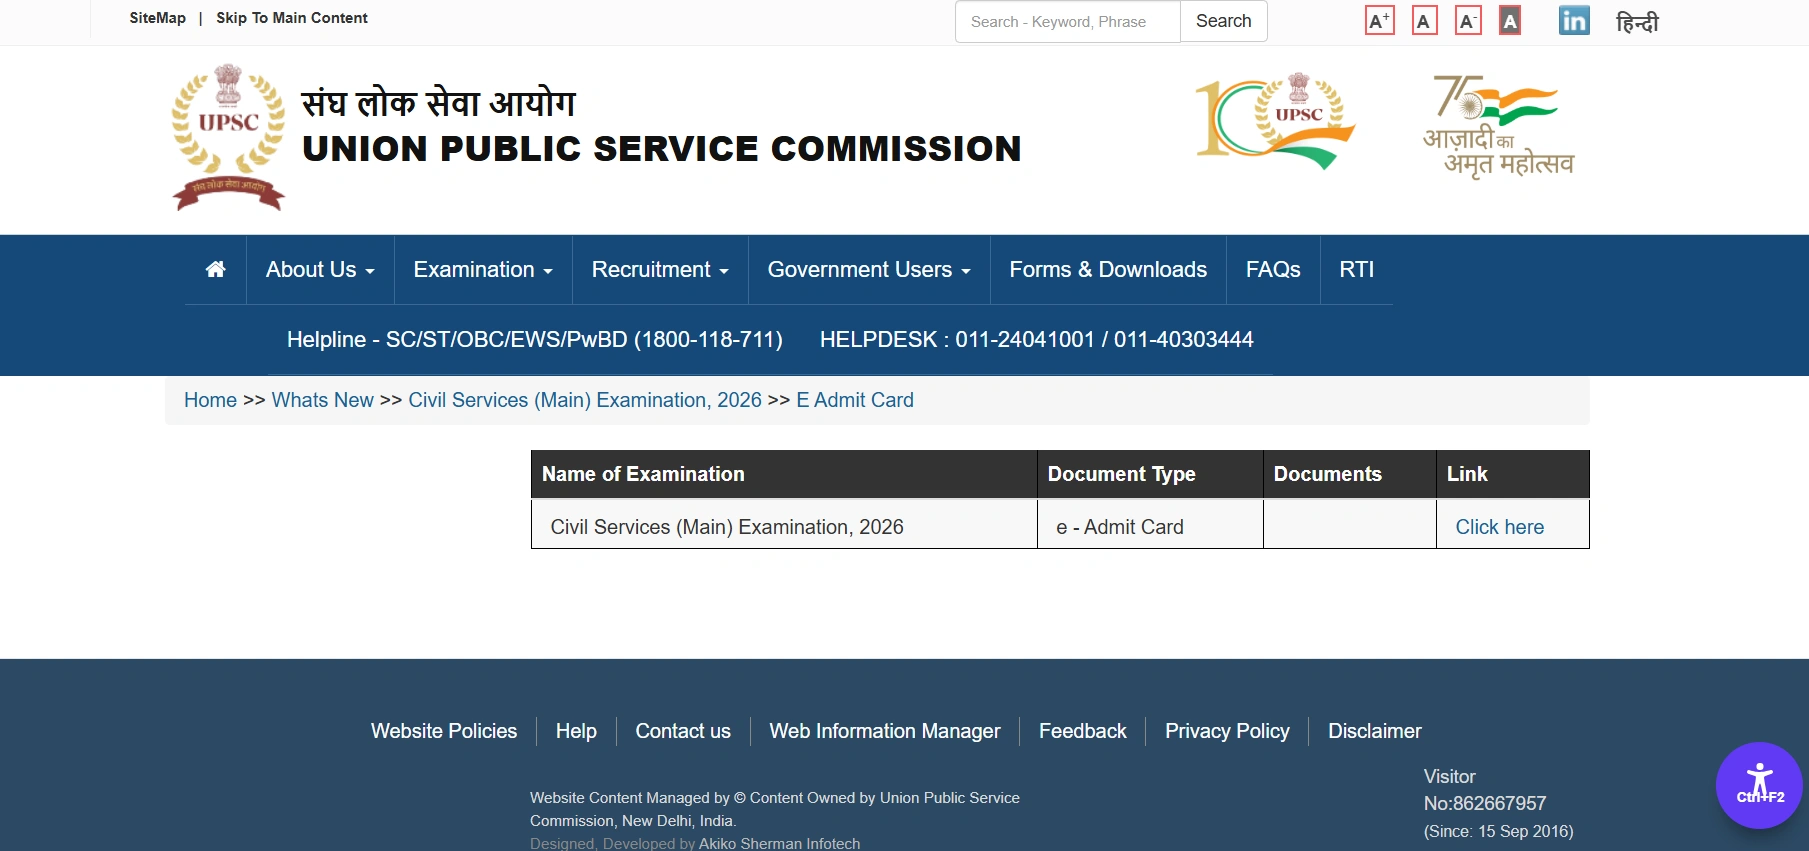Viewport: 1809px width, 851px height.
Task: Open the Feedback footer link
Action: click(1083, 731)
